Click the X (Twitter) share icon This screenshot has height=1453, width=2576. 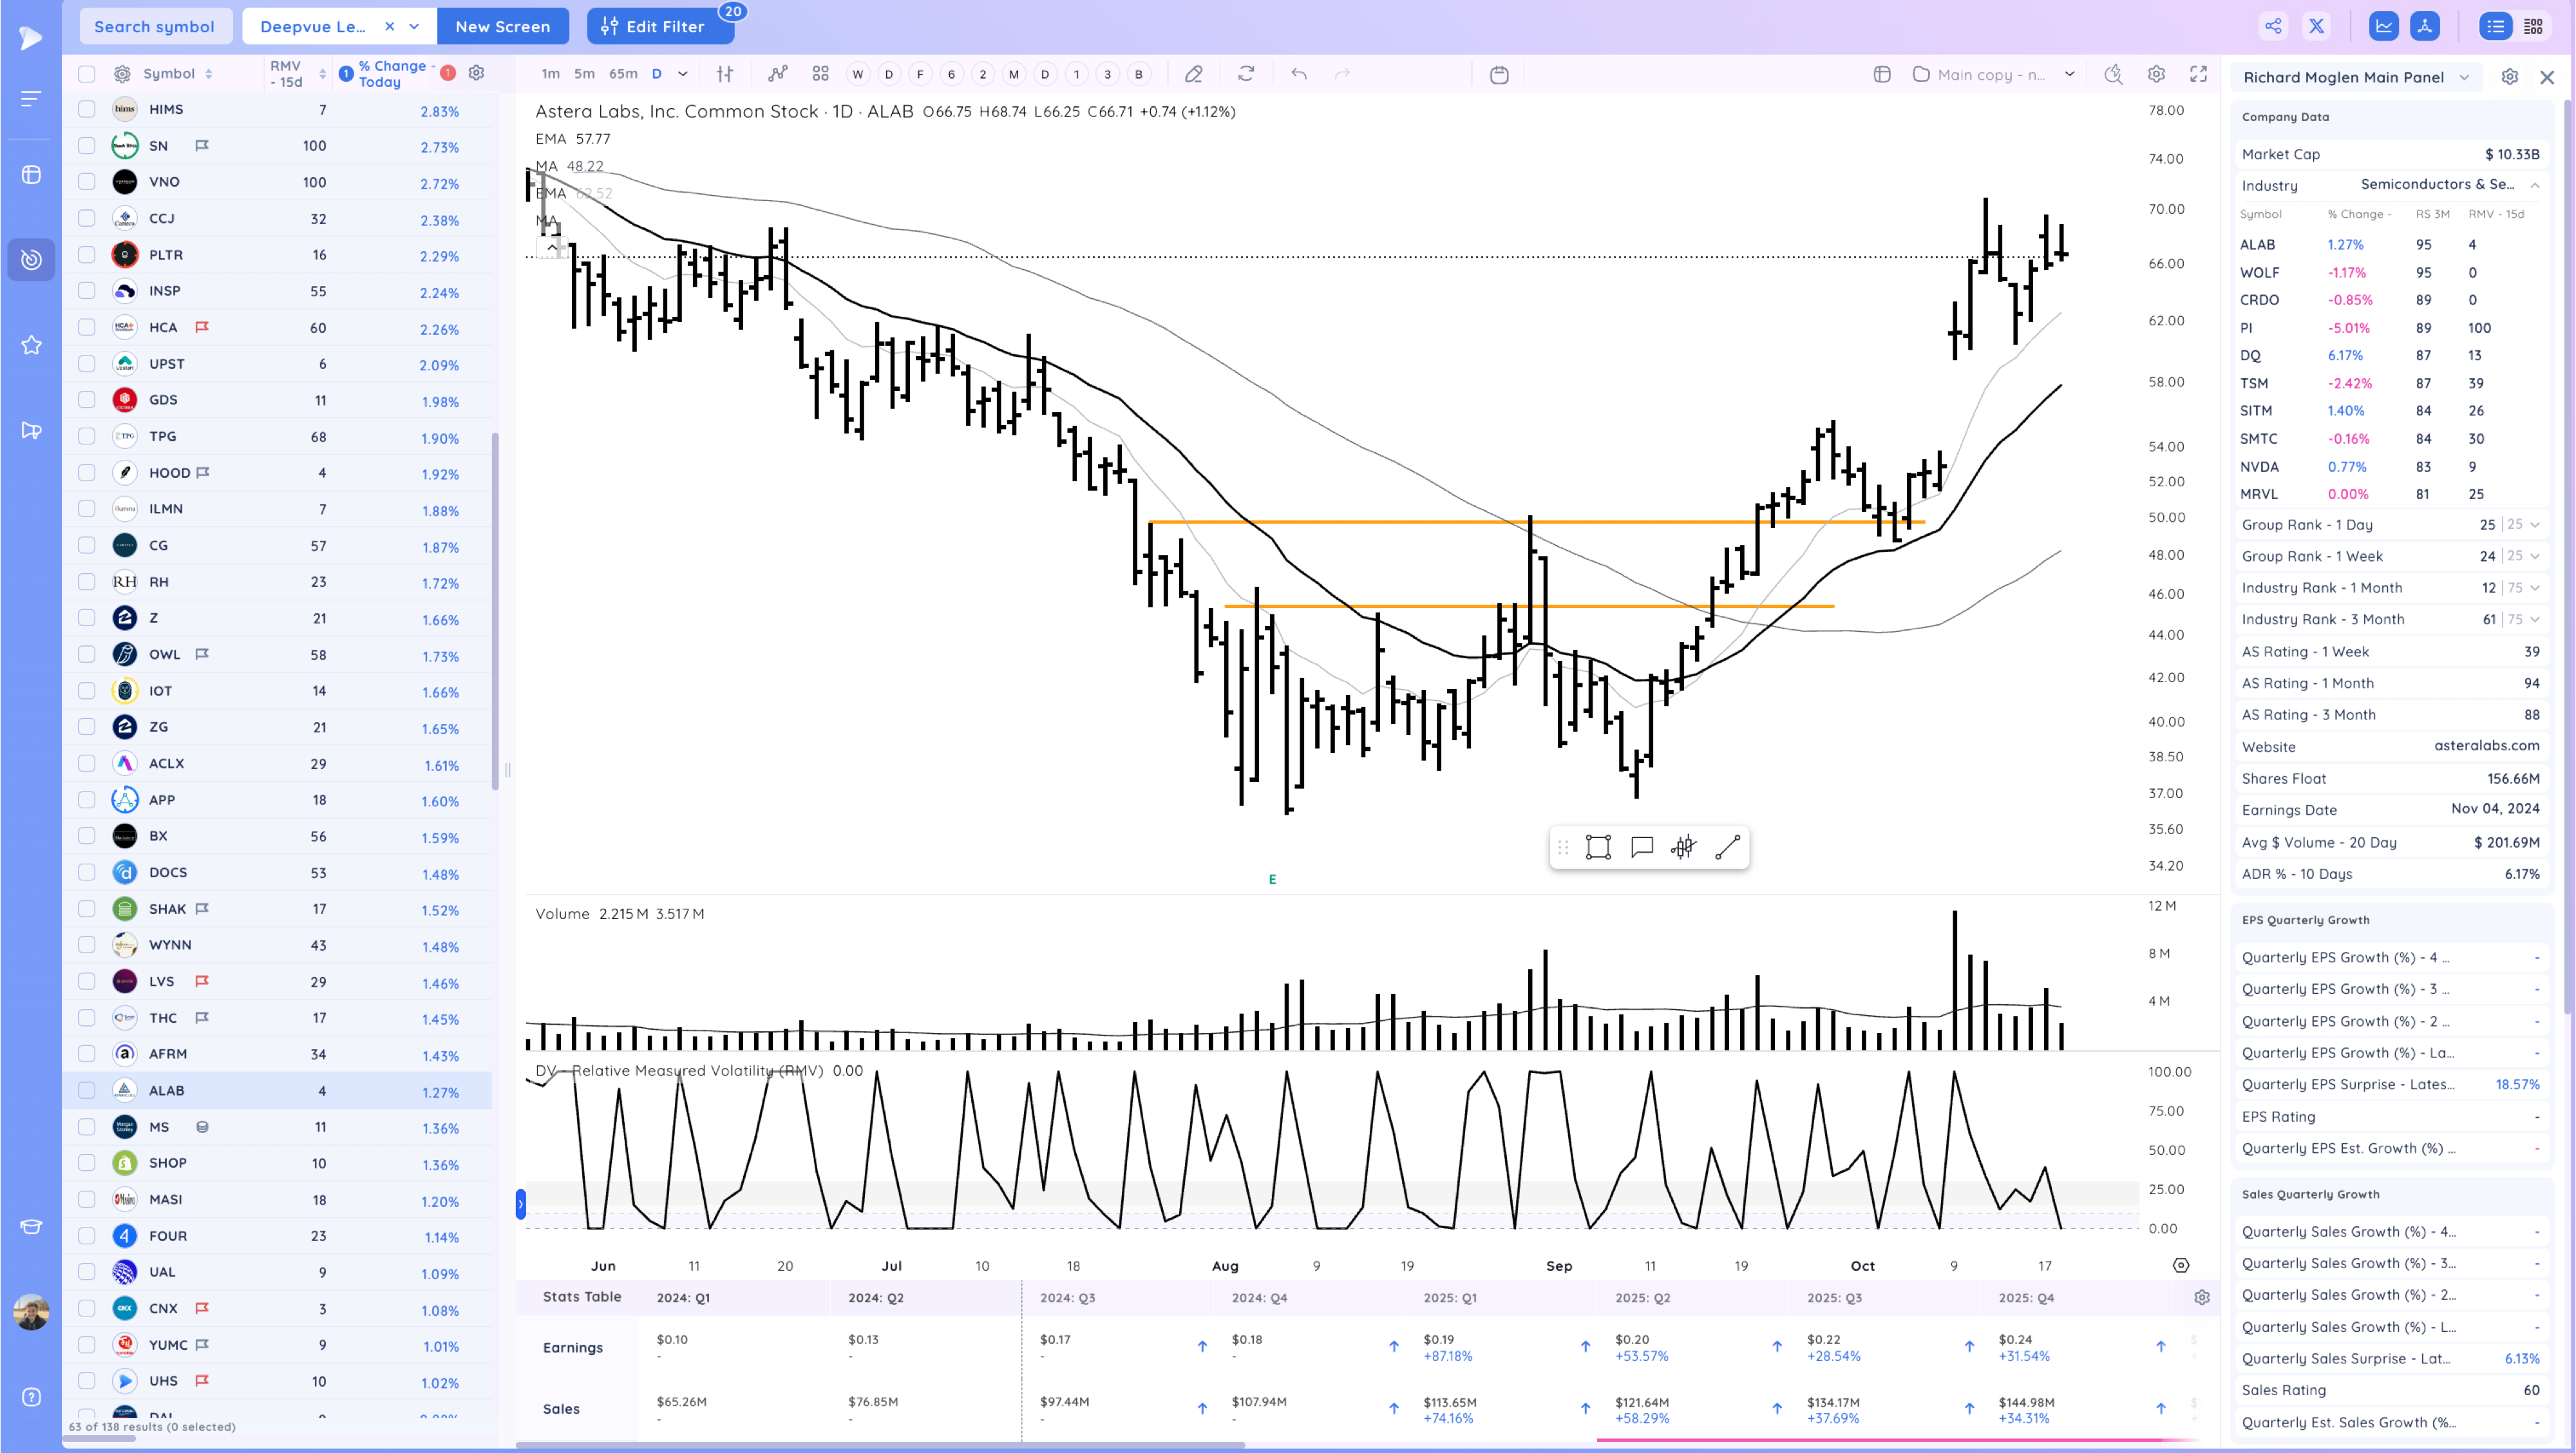point(2317,27)
